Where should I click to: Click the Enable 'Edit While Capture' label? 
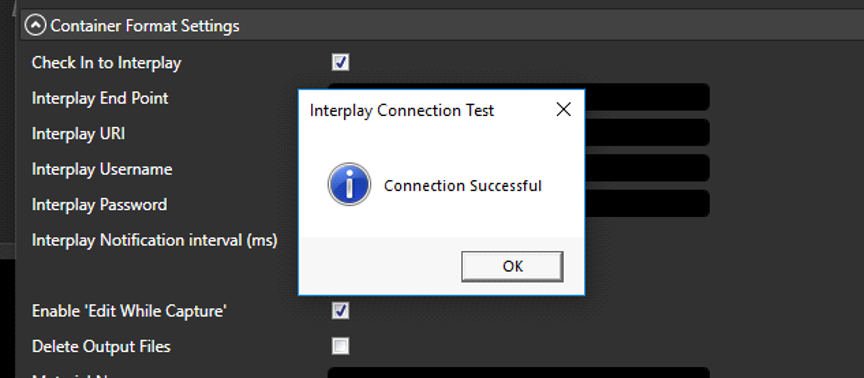[129, 311]
